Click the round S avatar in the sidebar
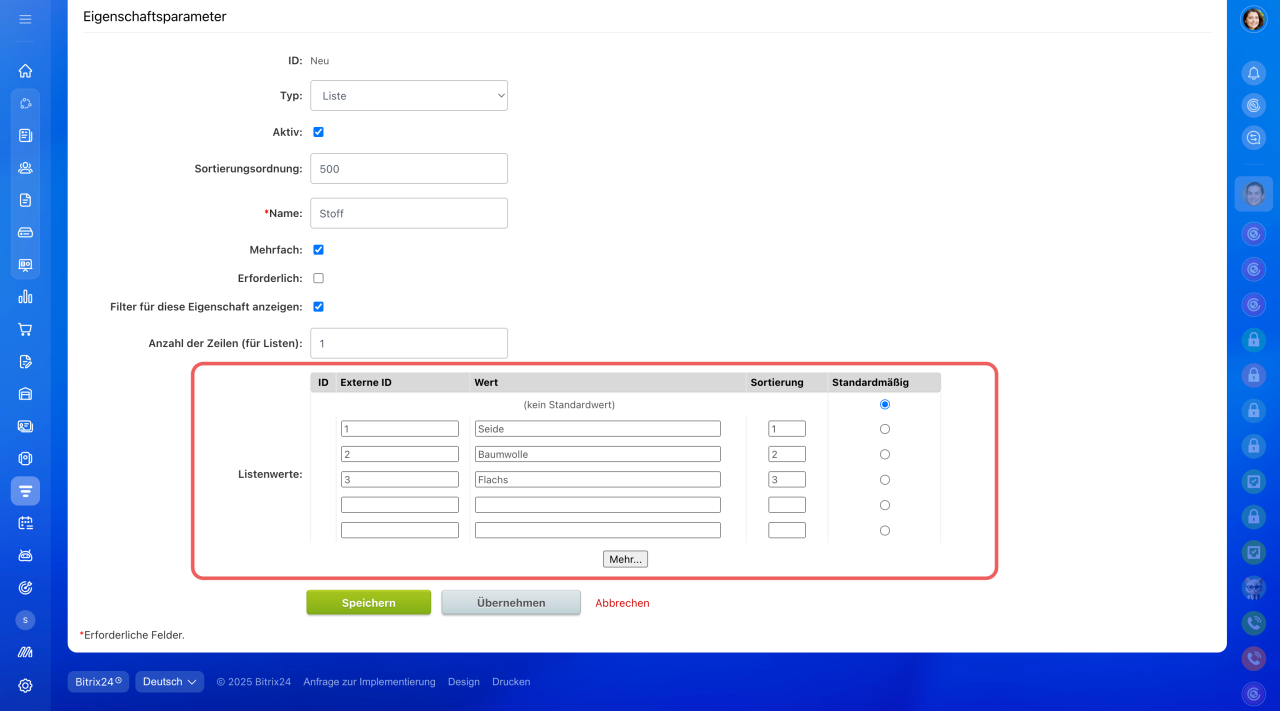This screenshot has width=1280, height=711. point(25,620)
